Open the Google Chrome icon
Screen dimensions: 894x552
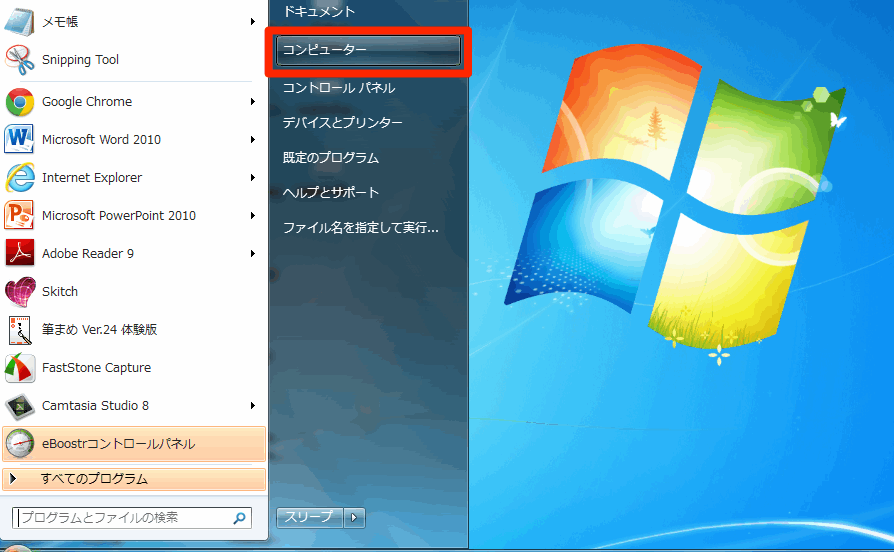[19, 102]
